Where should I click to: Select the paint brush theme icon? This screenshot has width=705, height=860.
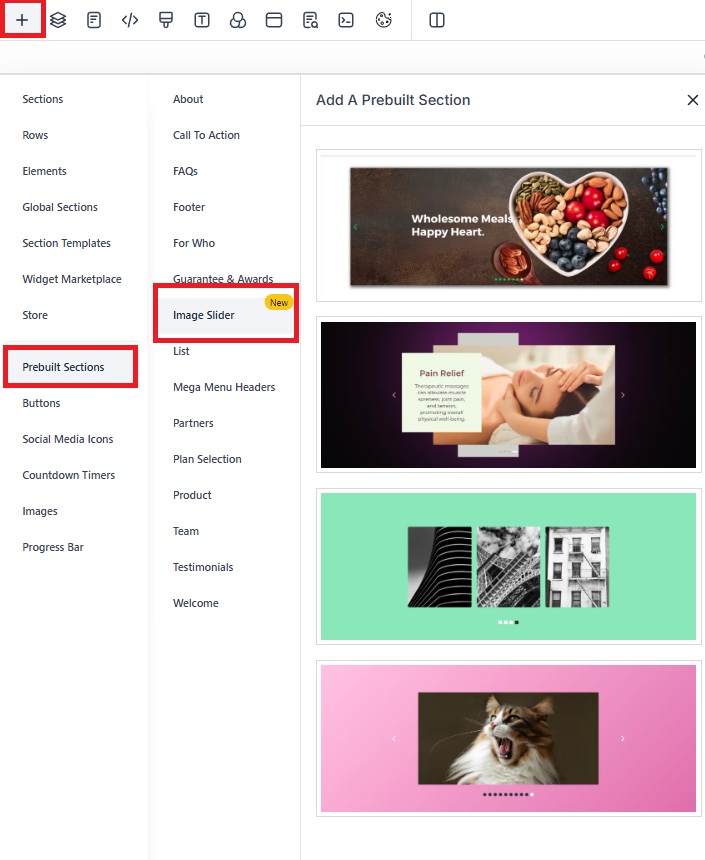pos(166,20)
